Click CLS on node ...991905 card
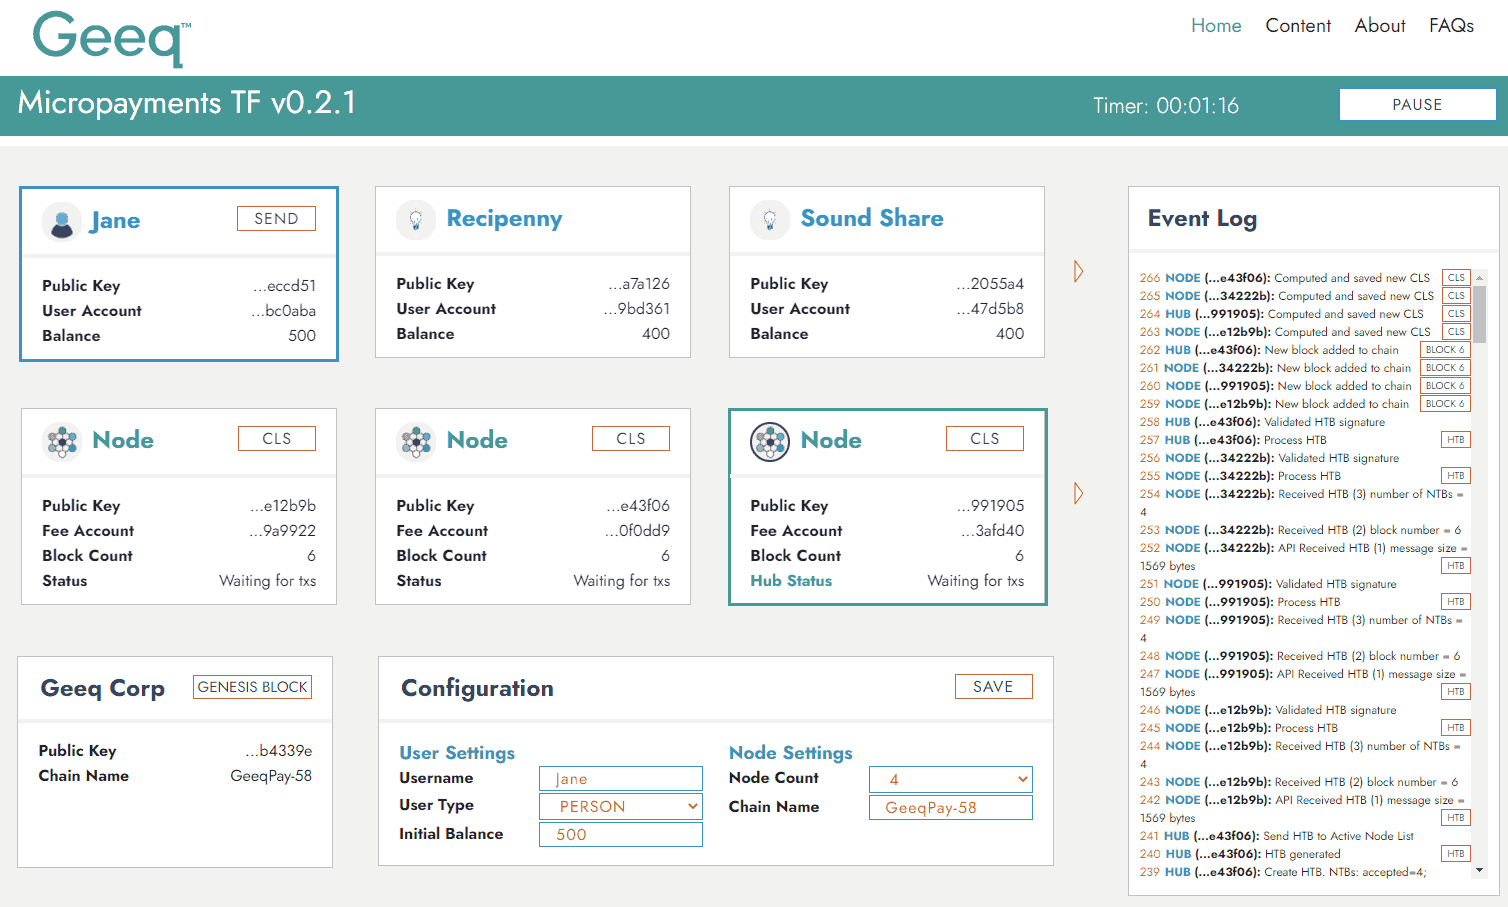The width and height of the screenshot is (1508, 907). [x=984, y=439]
